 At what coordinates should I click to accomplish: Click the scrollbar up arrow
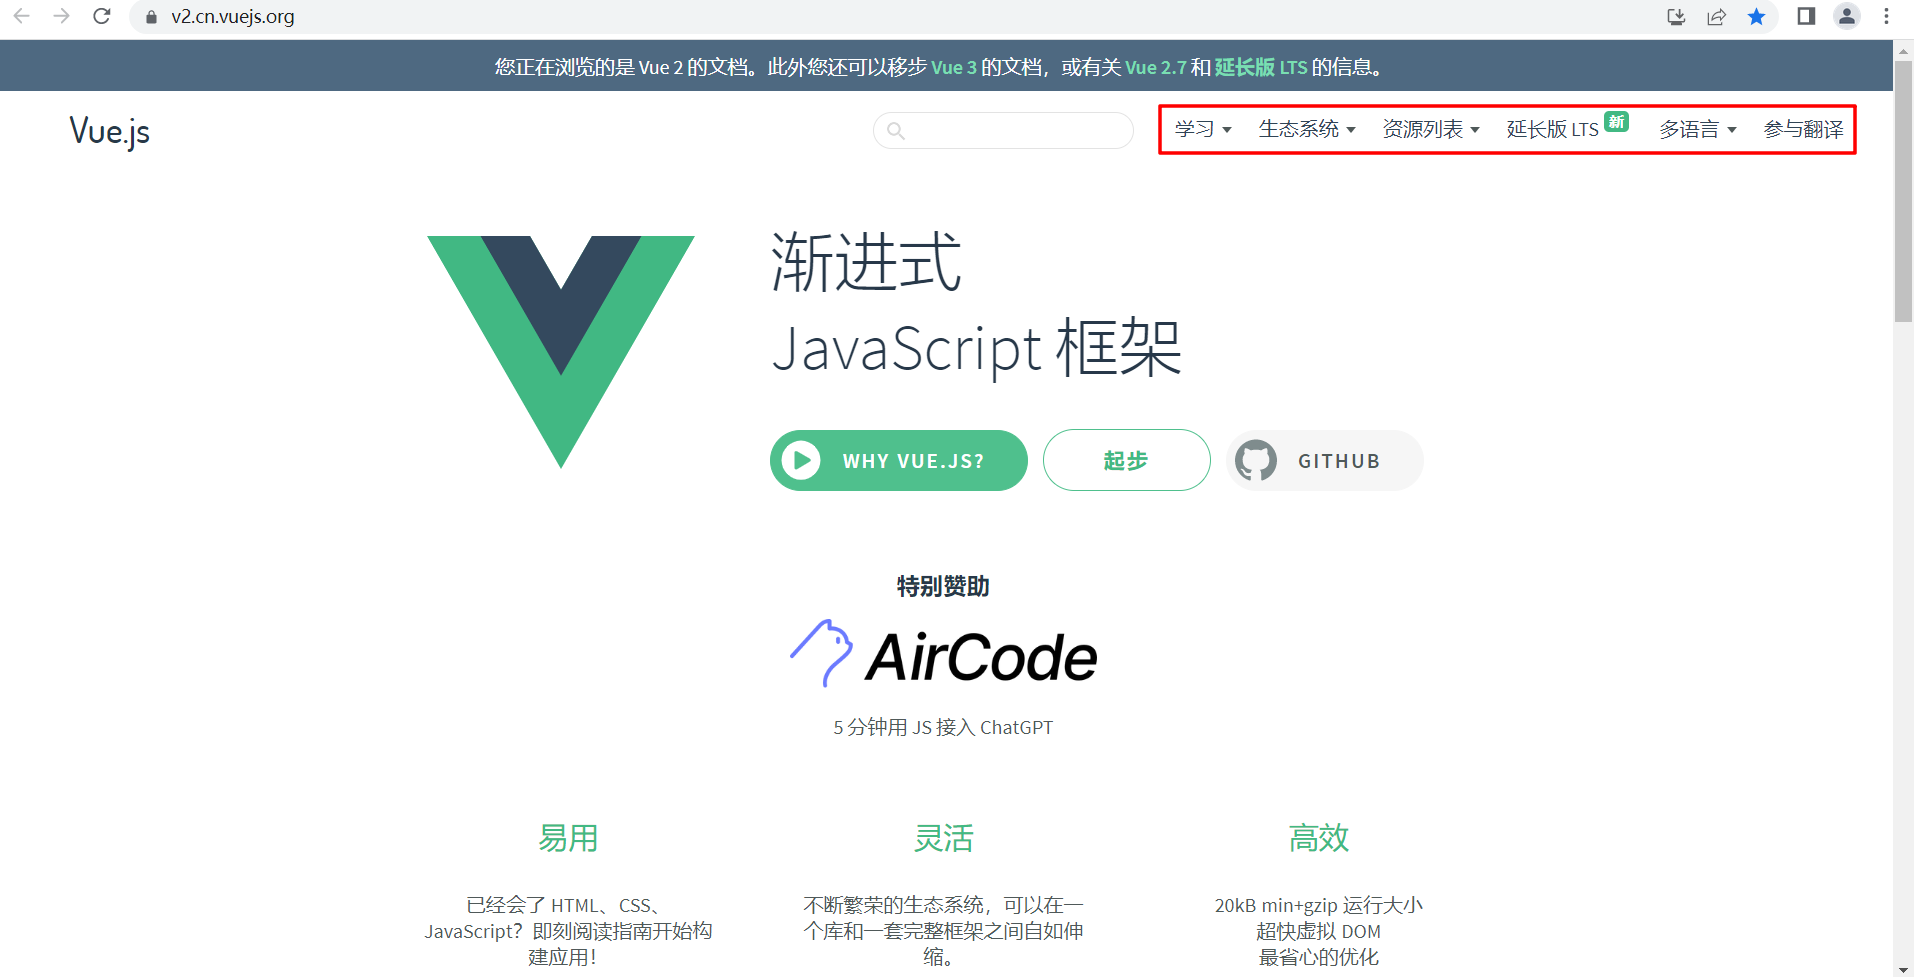(x=1904, y=49)
